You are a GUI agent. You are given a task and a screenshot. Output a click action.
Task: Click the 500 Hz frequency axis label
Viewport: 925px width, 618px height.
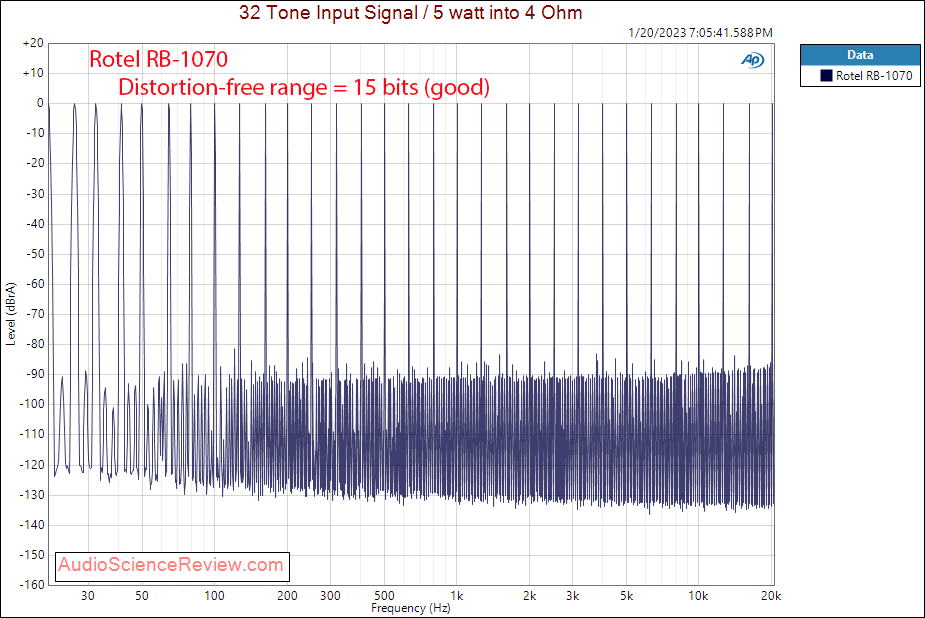tap(384, 596)
